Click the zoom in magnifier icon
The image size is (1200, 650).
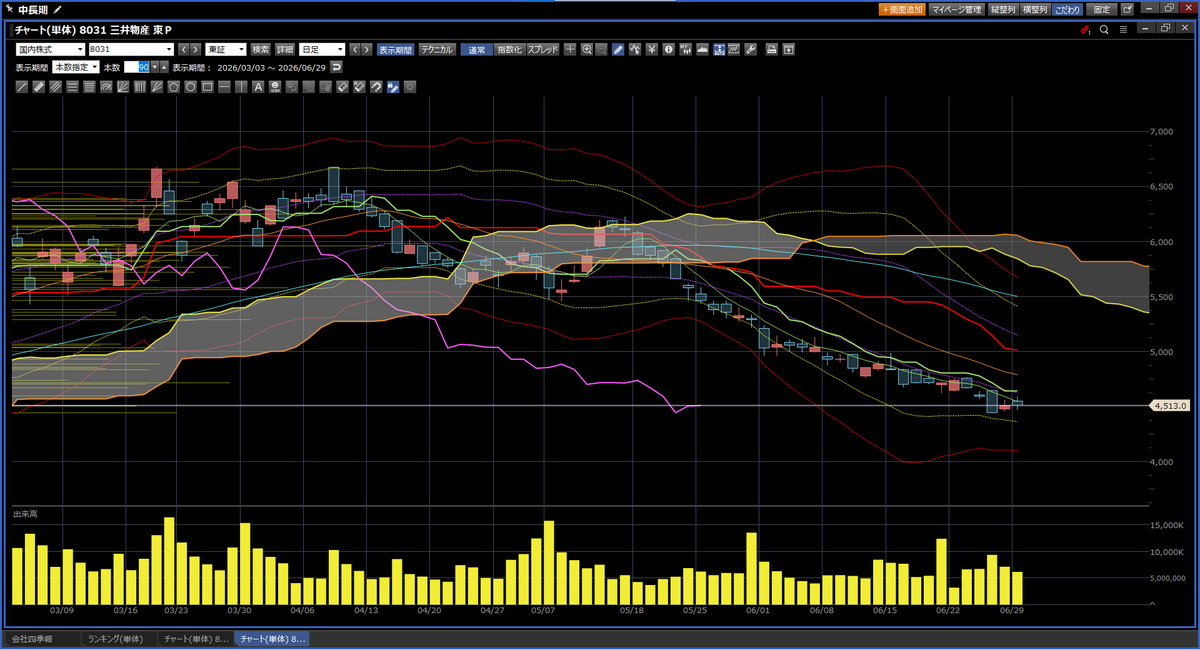586,49
